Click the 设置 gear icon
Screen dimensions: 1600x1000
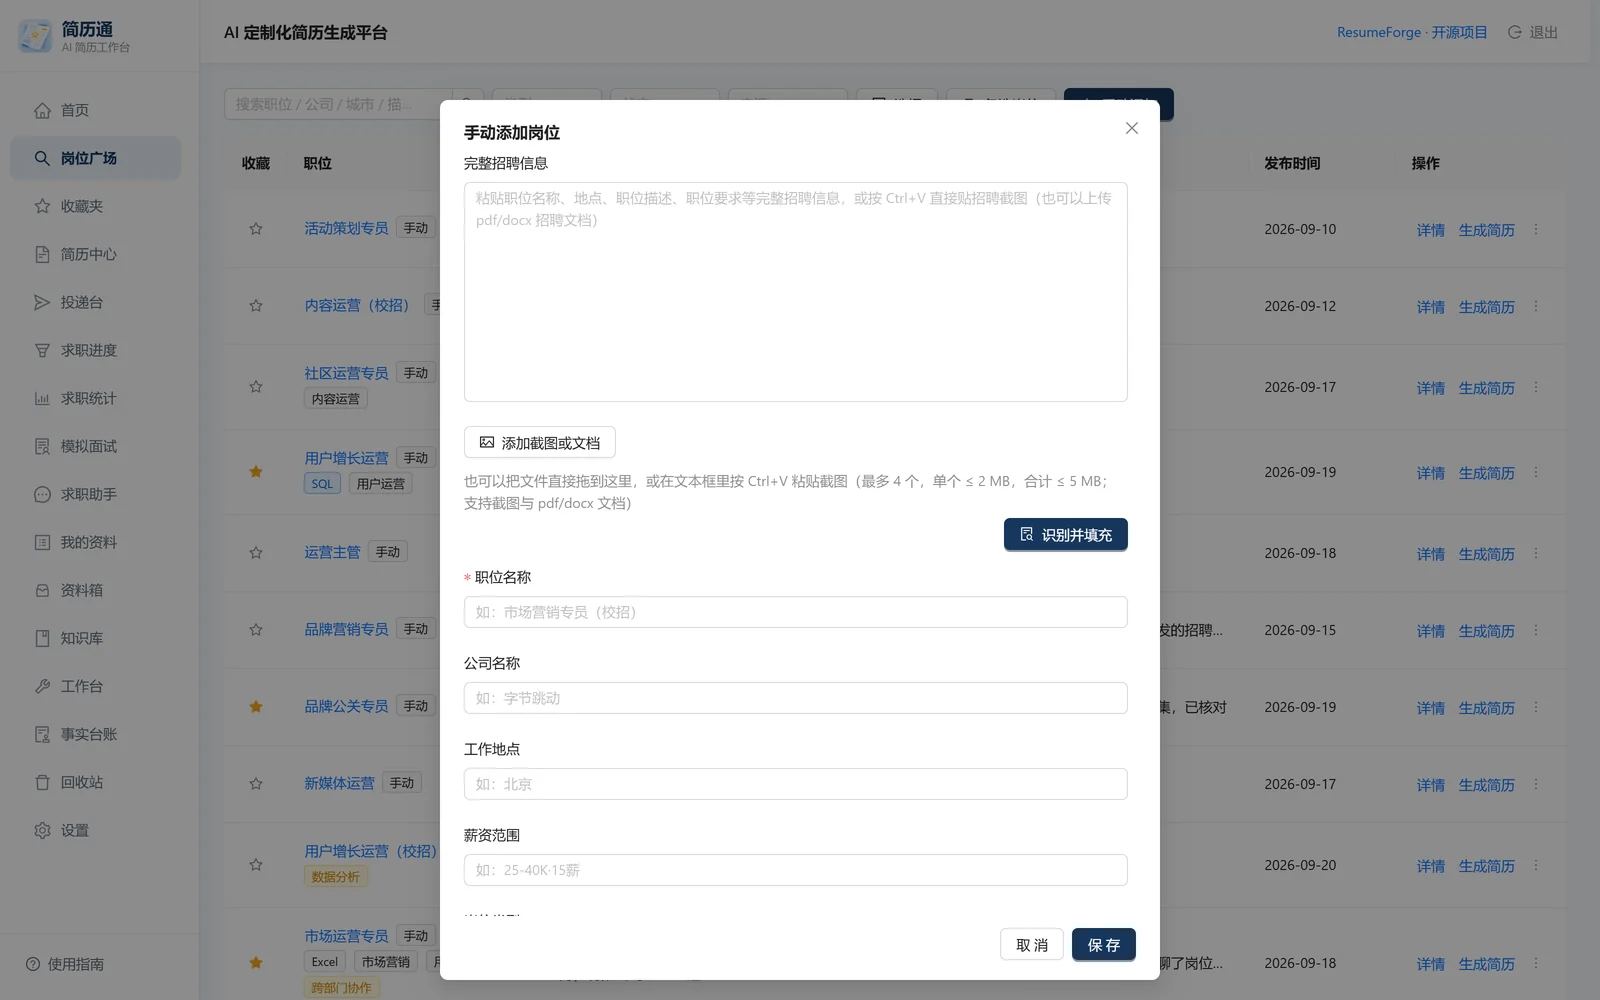42,830
